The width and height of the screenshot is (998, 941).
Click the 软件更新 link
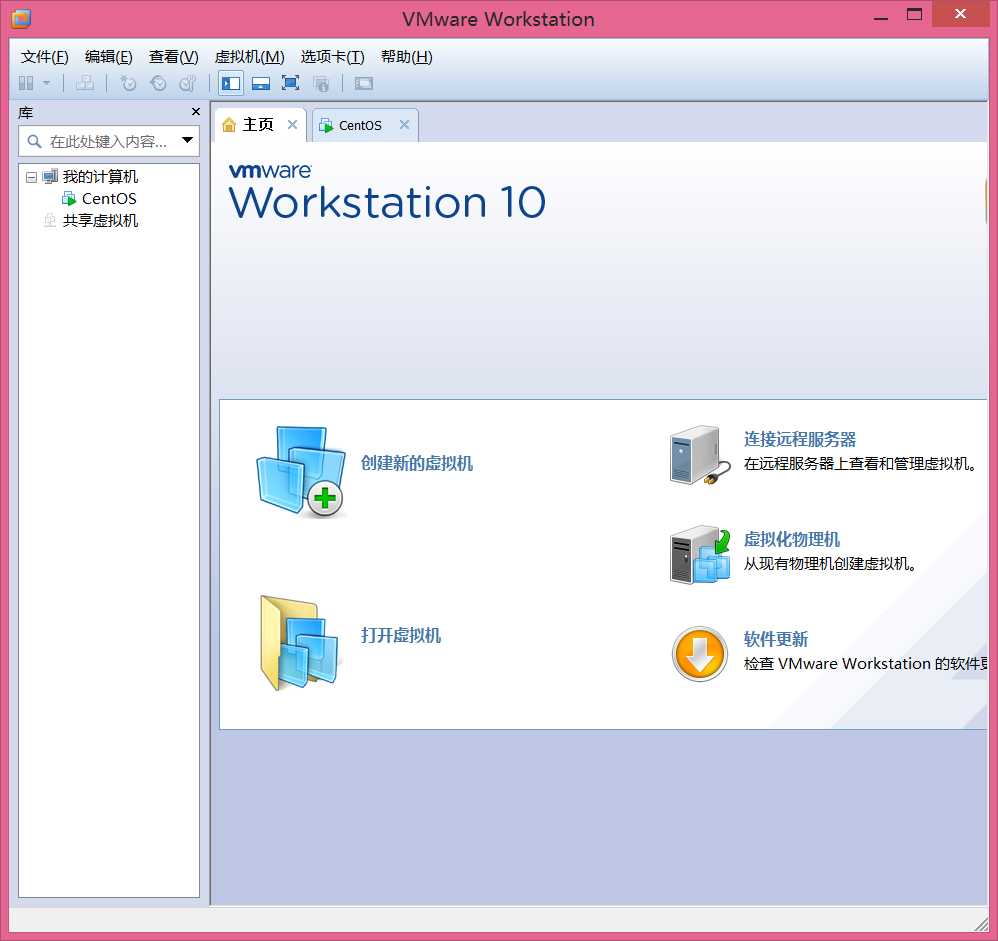pos(776,639)
